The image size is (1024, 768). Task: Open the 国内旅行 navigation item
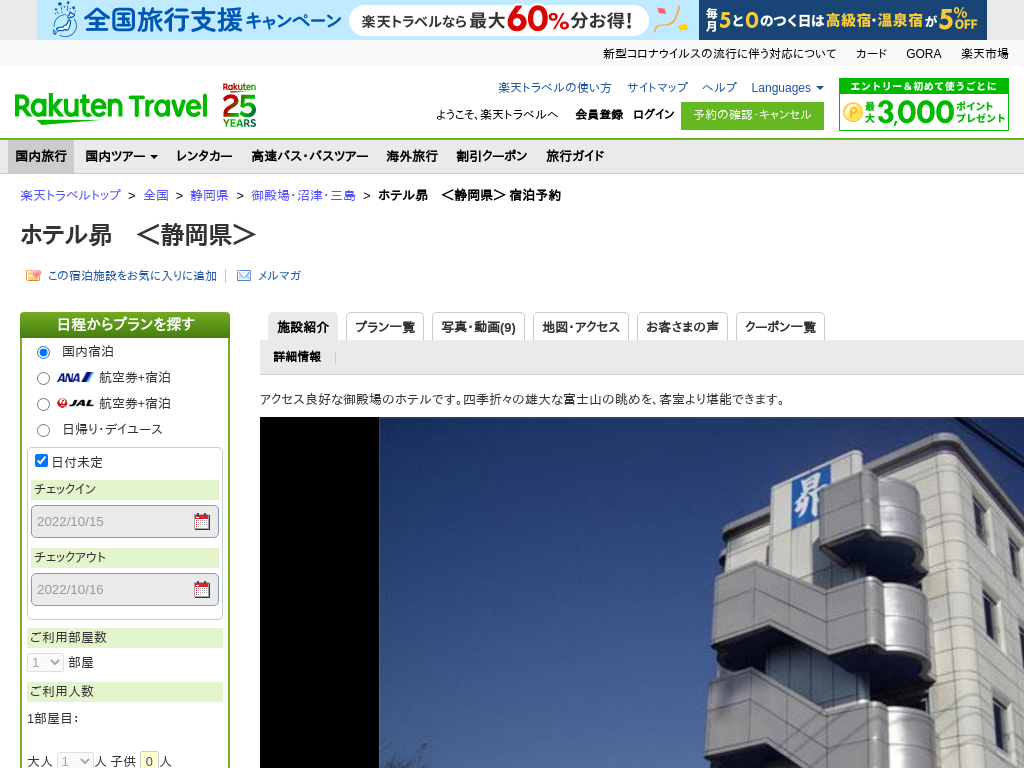click(41, 156)
